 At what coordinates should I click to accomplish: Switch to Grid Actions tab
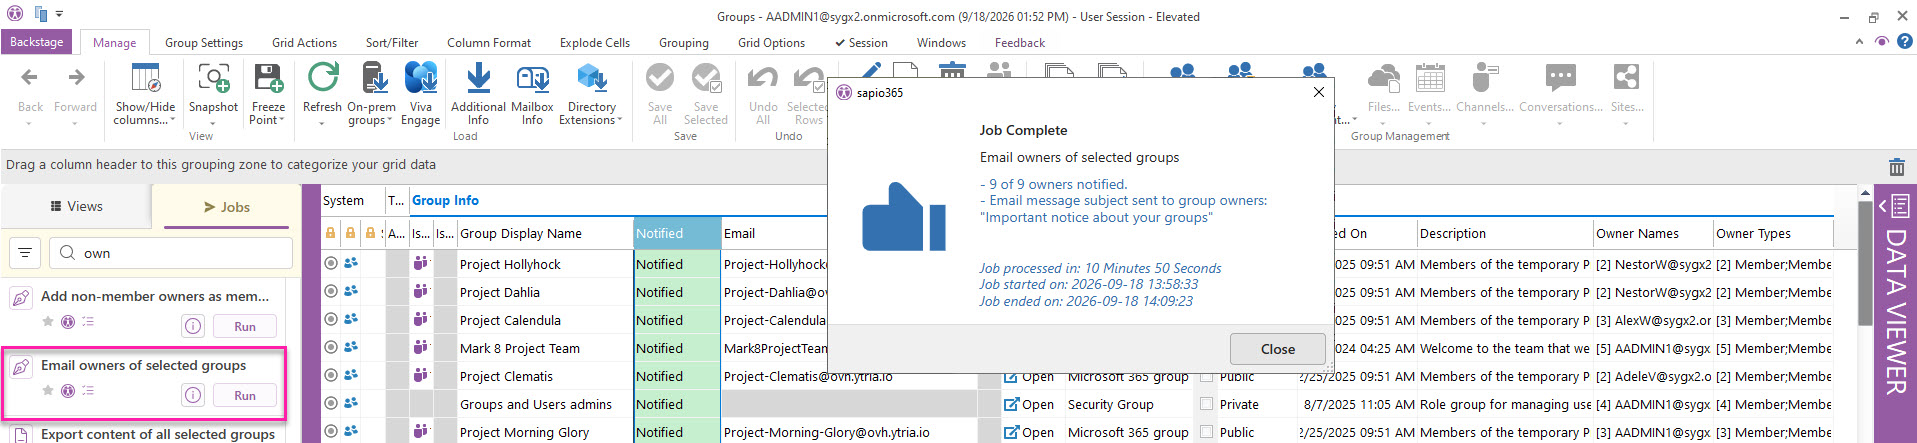pos(304,43)
